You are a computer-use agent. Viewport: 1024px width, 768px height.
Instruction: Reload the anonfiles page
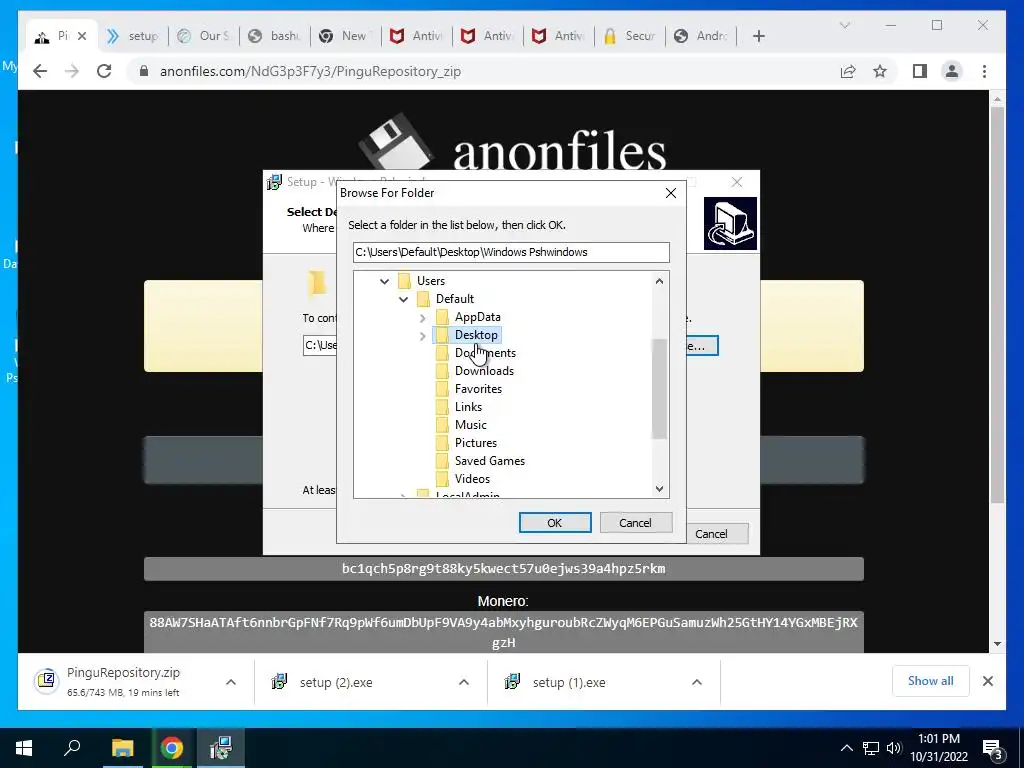coord(104,71)
